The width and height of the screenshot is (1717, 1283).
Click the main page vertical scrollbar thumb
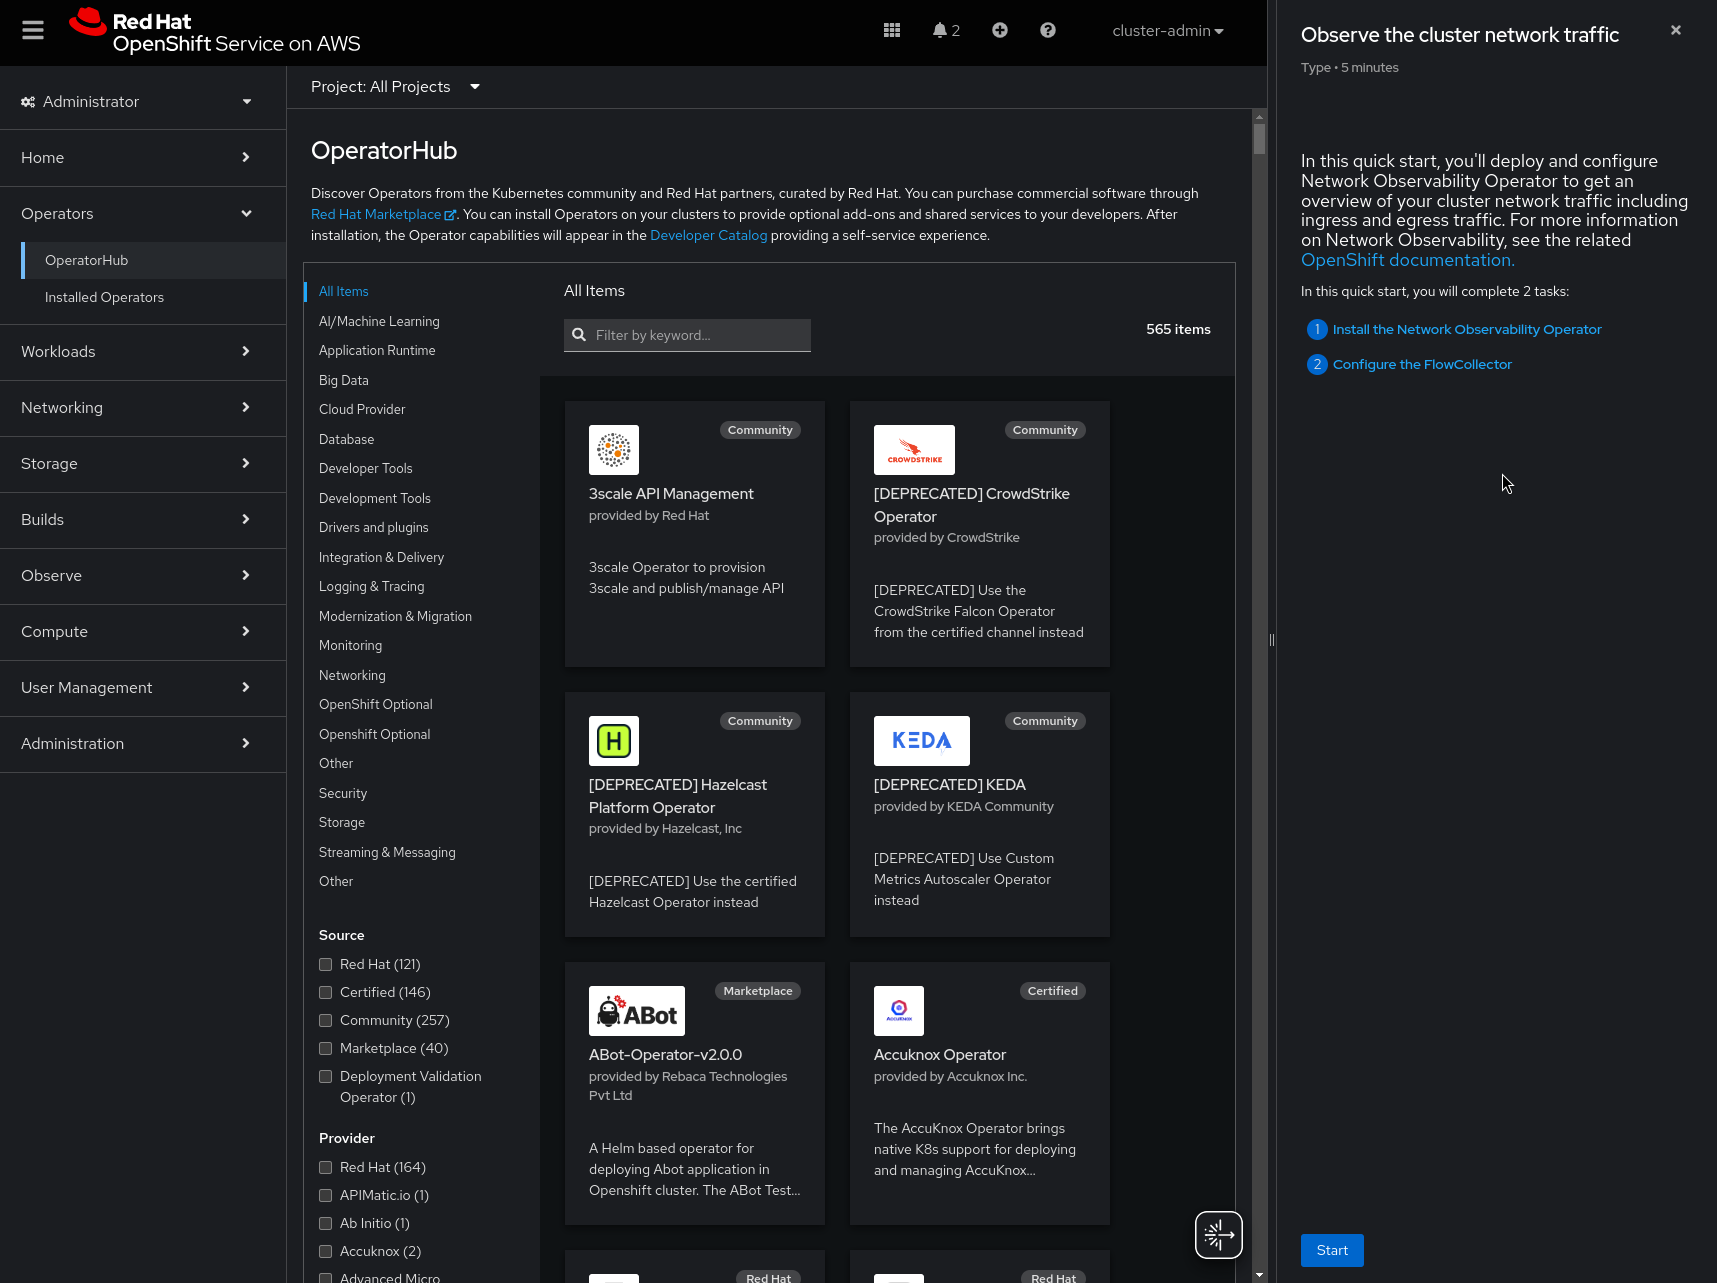pyautogui.click(x=1260, y=138)
